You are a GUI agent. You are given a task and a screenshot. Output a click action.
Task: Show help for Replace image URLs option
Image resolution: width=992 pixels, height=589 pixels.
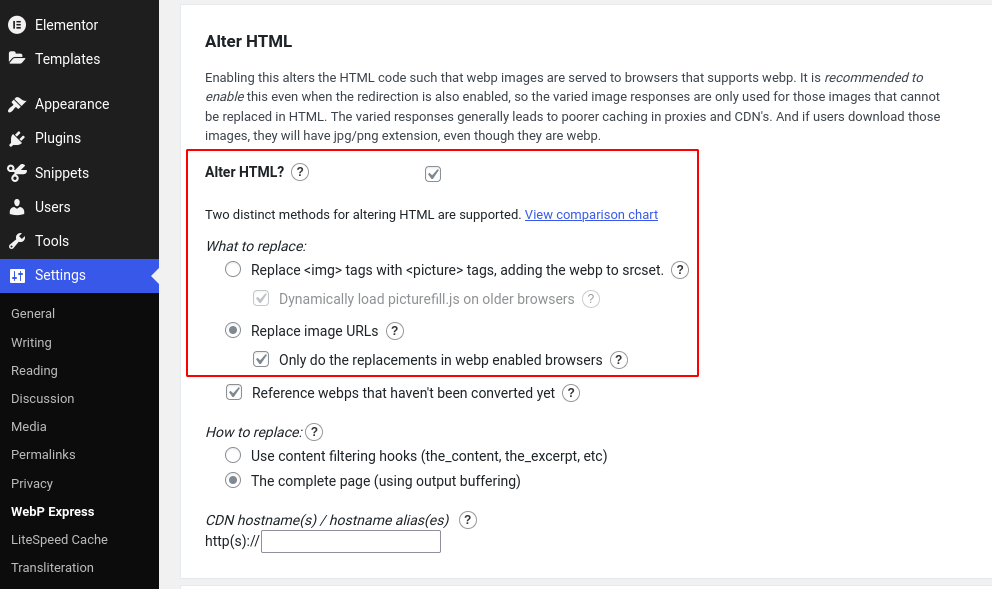pos(395,331)
